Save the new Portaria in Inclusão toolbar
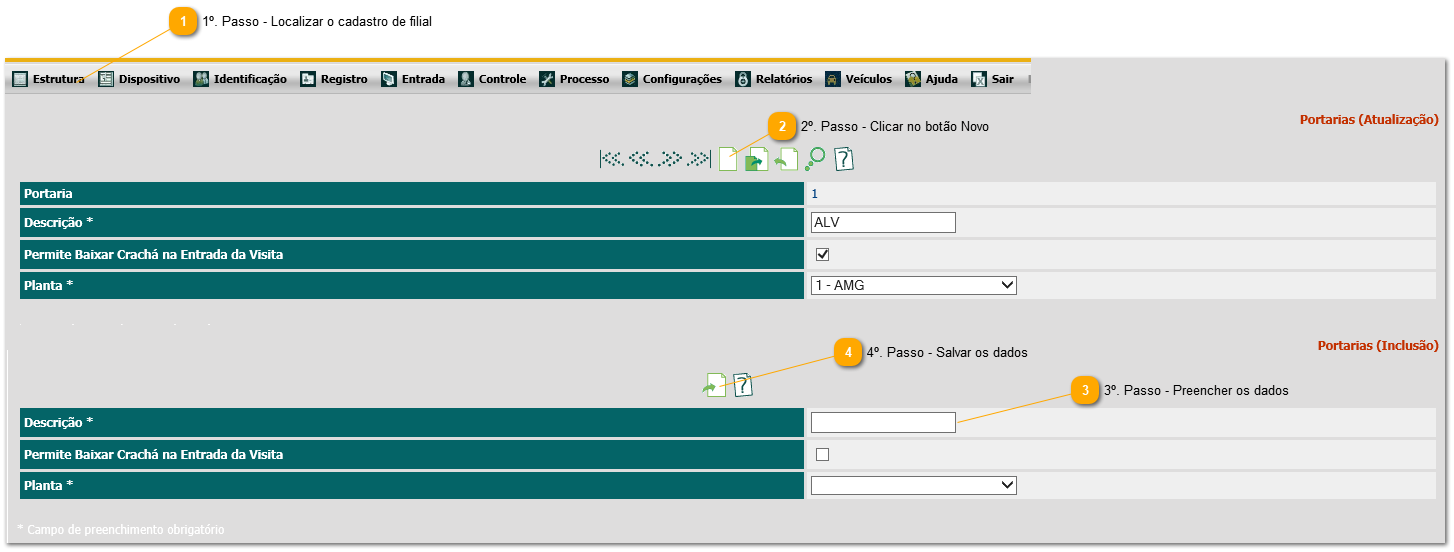 point(714,385)
